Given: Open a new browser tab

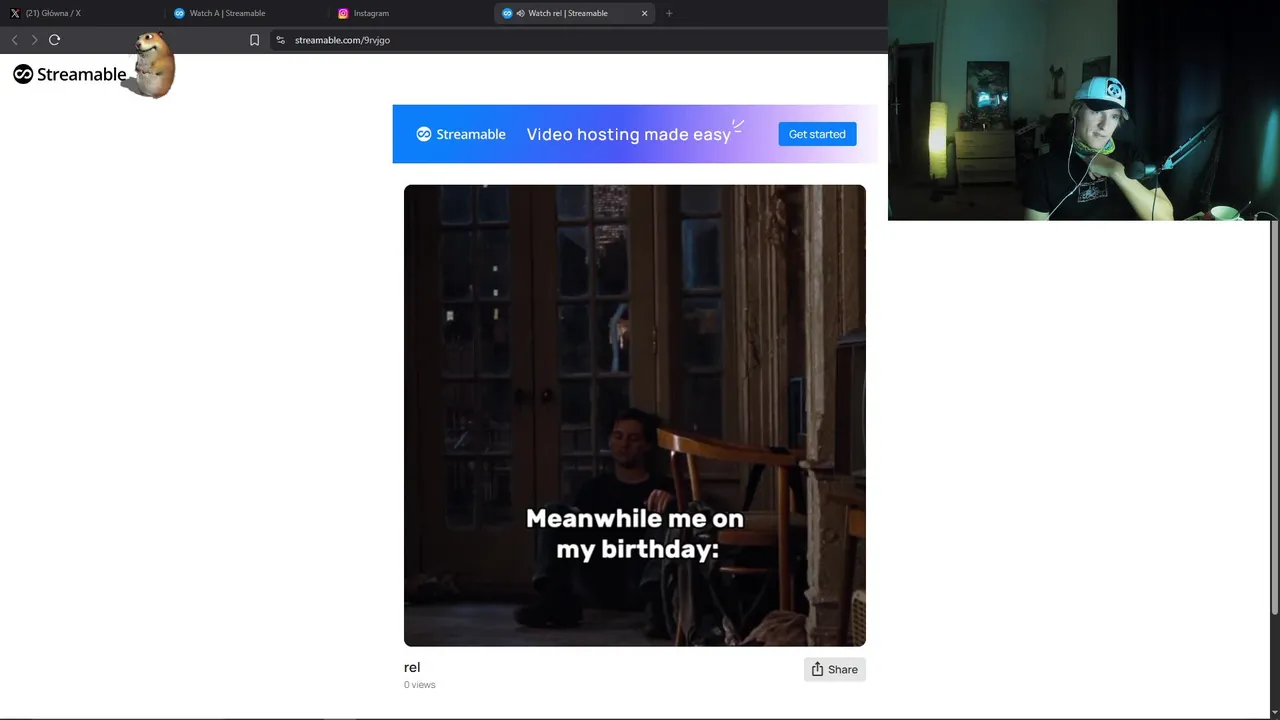Looking at the screenshot, I should [669, 13].
